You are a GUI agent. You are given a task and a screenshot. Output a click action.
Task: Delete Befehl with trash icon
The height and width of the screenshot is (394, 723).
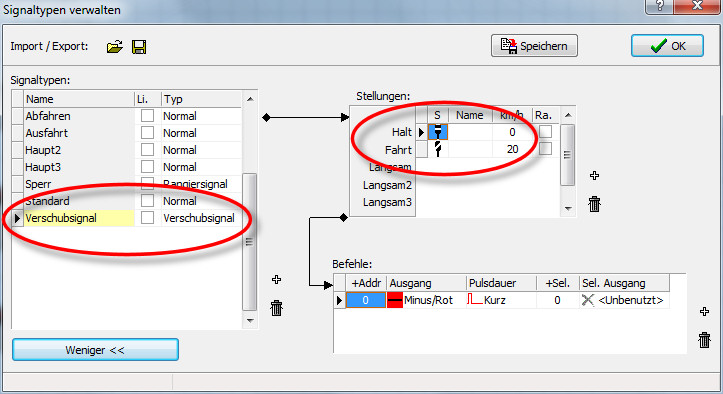[x=704, y=340]
